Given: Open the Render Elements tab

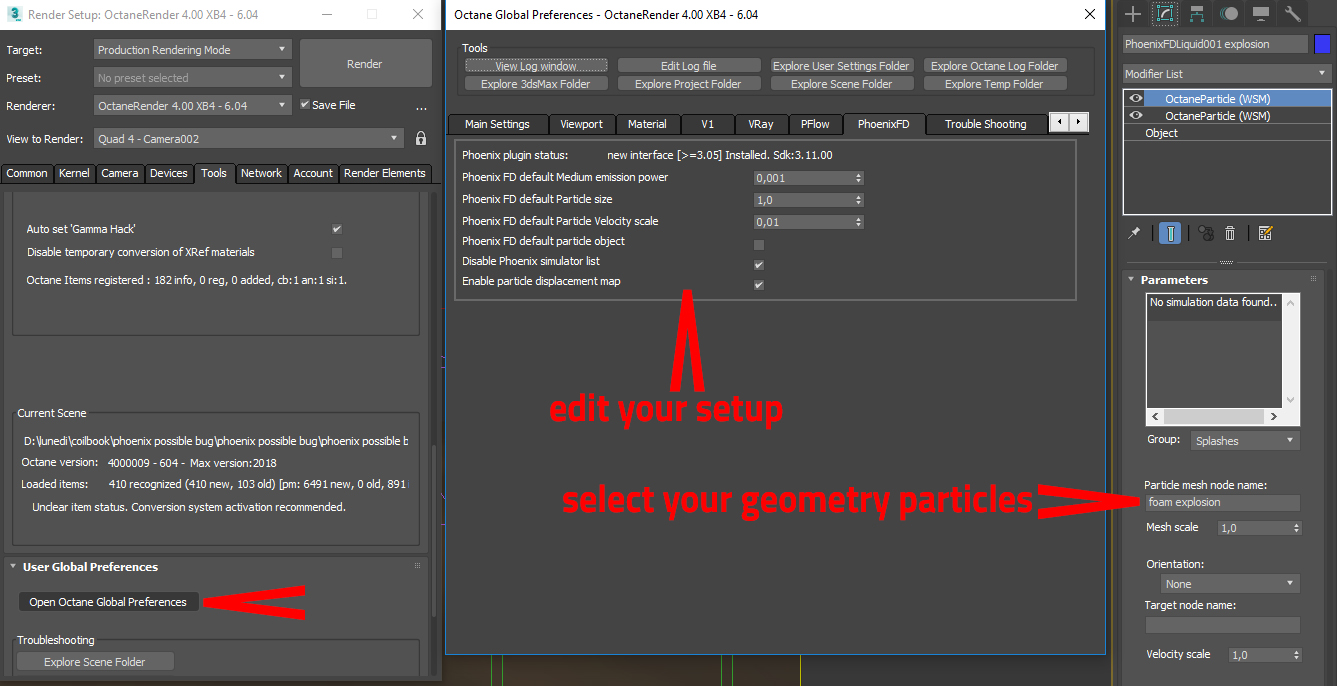Looking at the screenshot, I should tap(385, 173).
